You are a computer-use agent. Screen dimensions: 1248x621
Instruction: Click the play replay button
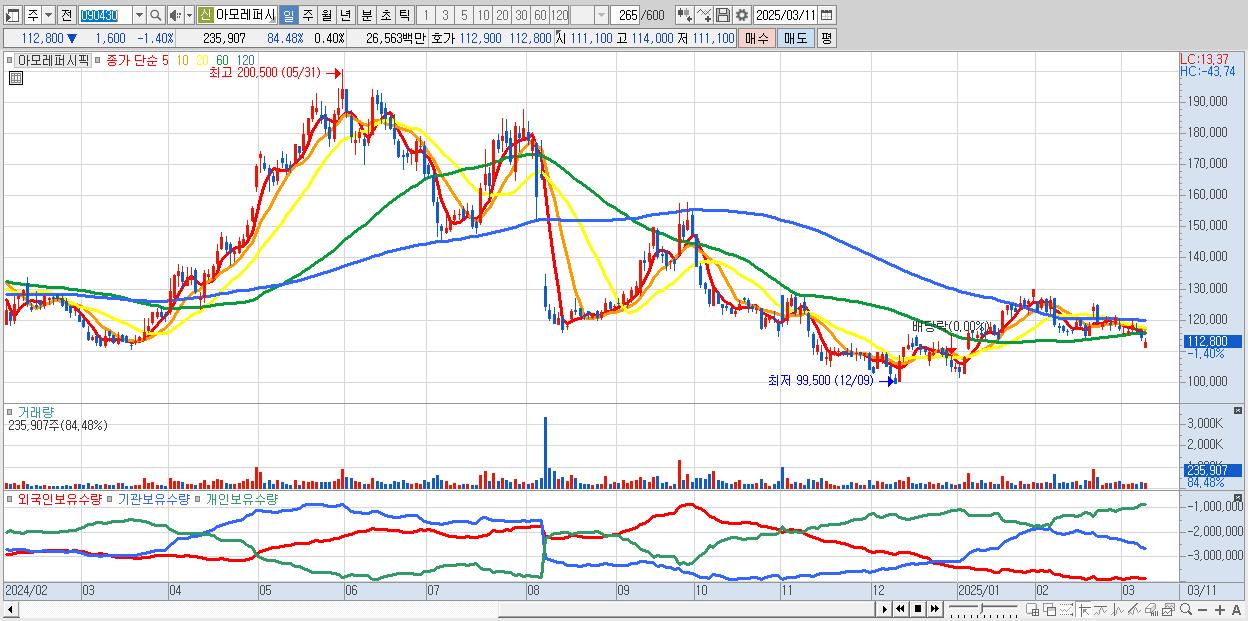click(885, 609)
